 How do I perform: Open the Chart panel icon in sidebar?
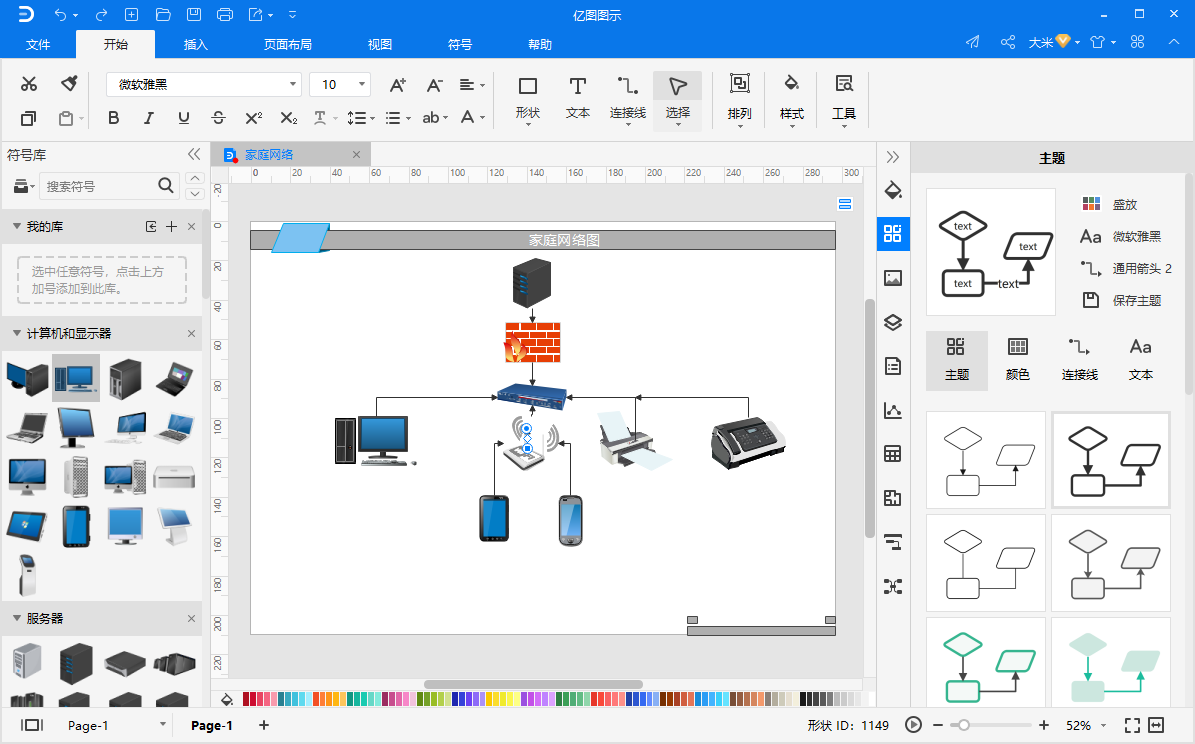[x=893, y=411]
